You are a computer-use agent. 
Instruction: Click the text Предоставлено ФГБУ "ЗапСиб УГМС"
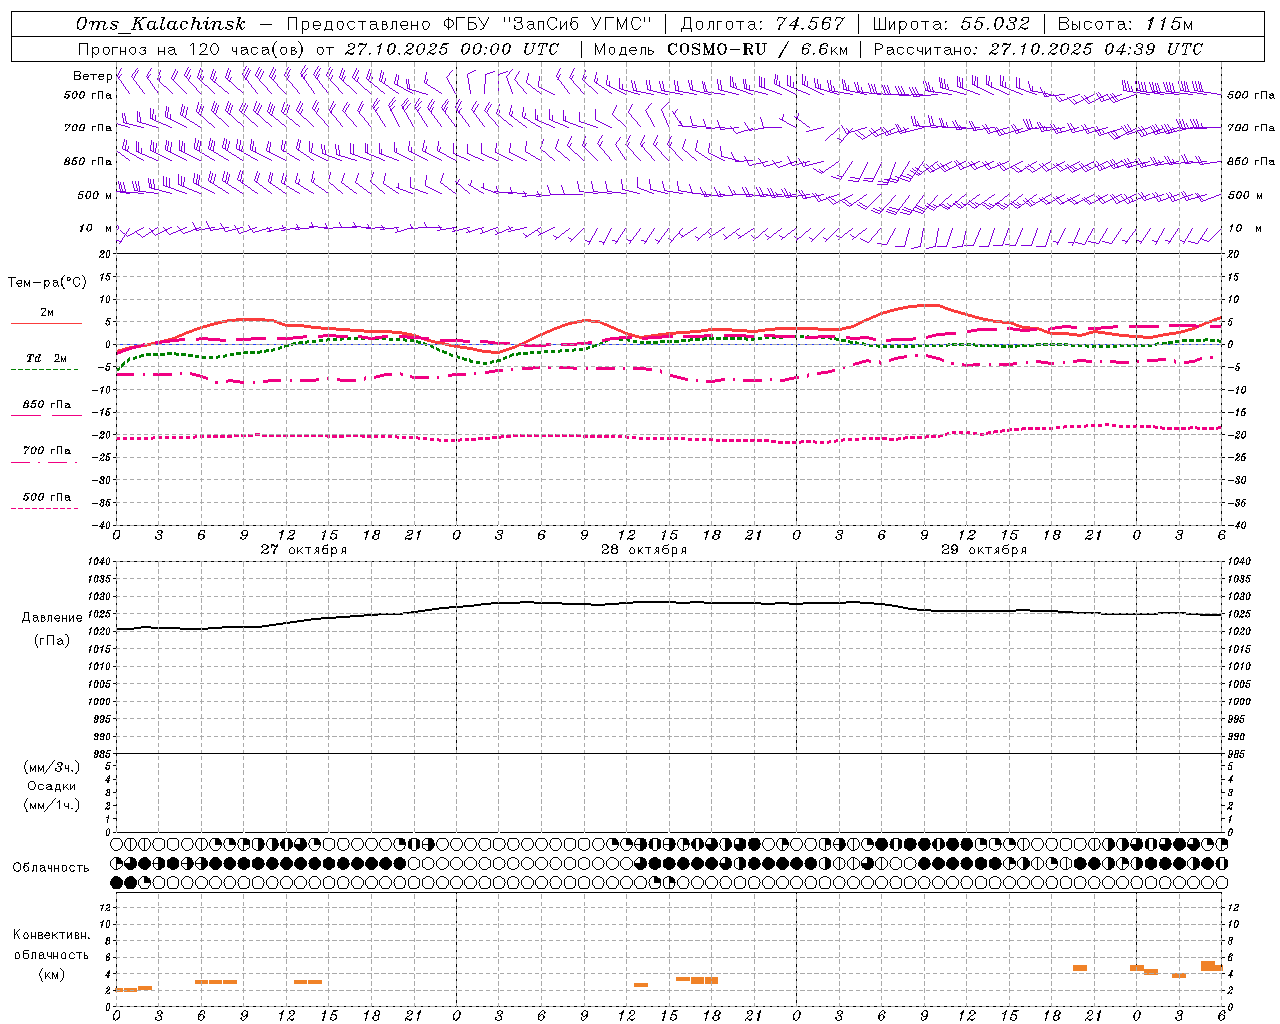pos(469,24)
